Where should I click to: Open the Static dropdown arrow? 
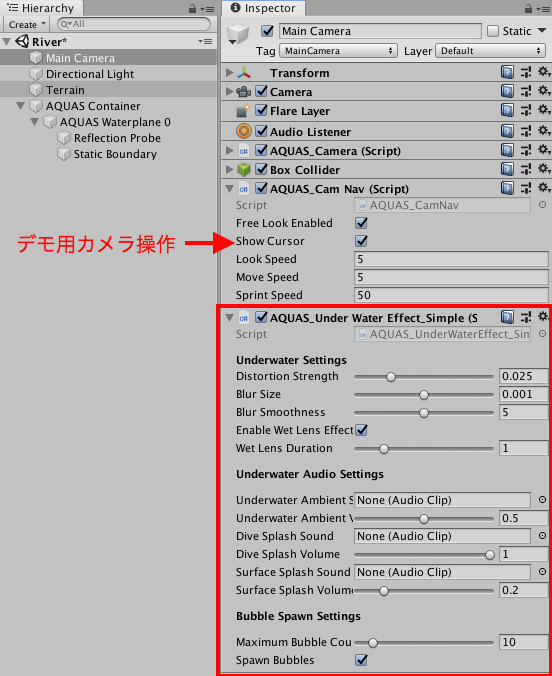[542, 31]
